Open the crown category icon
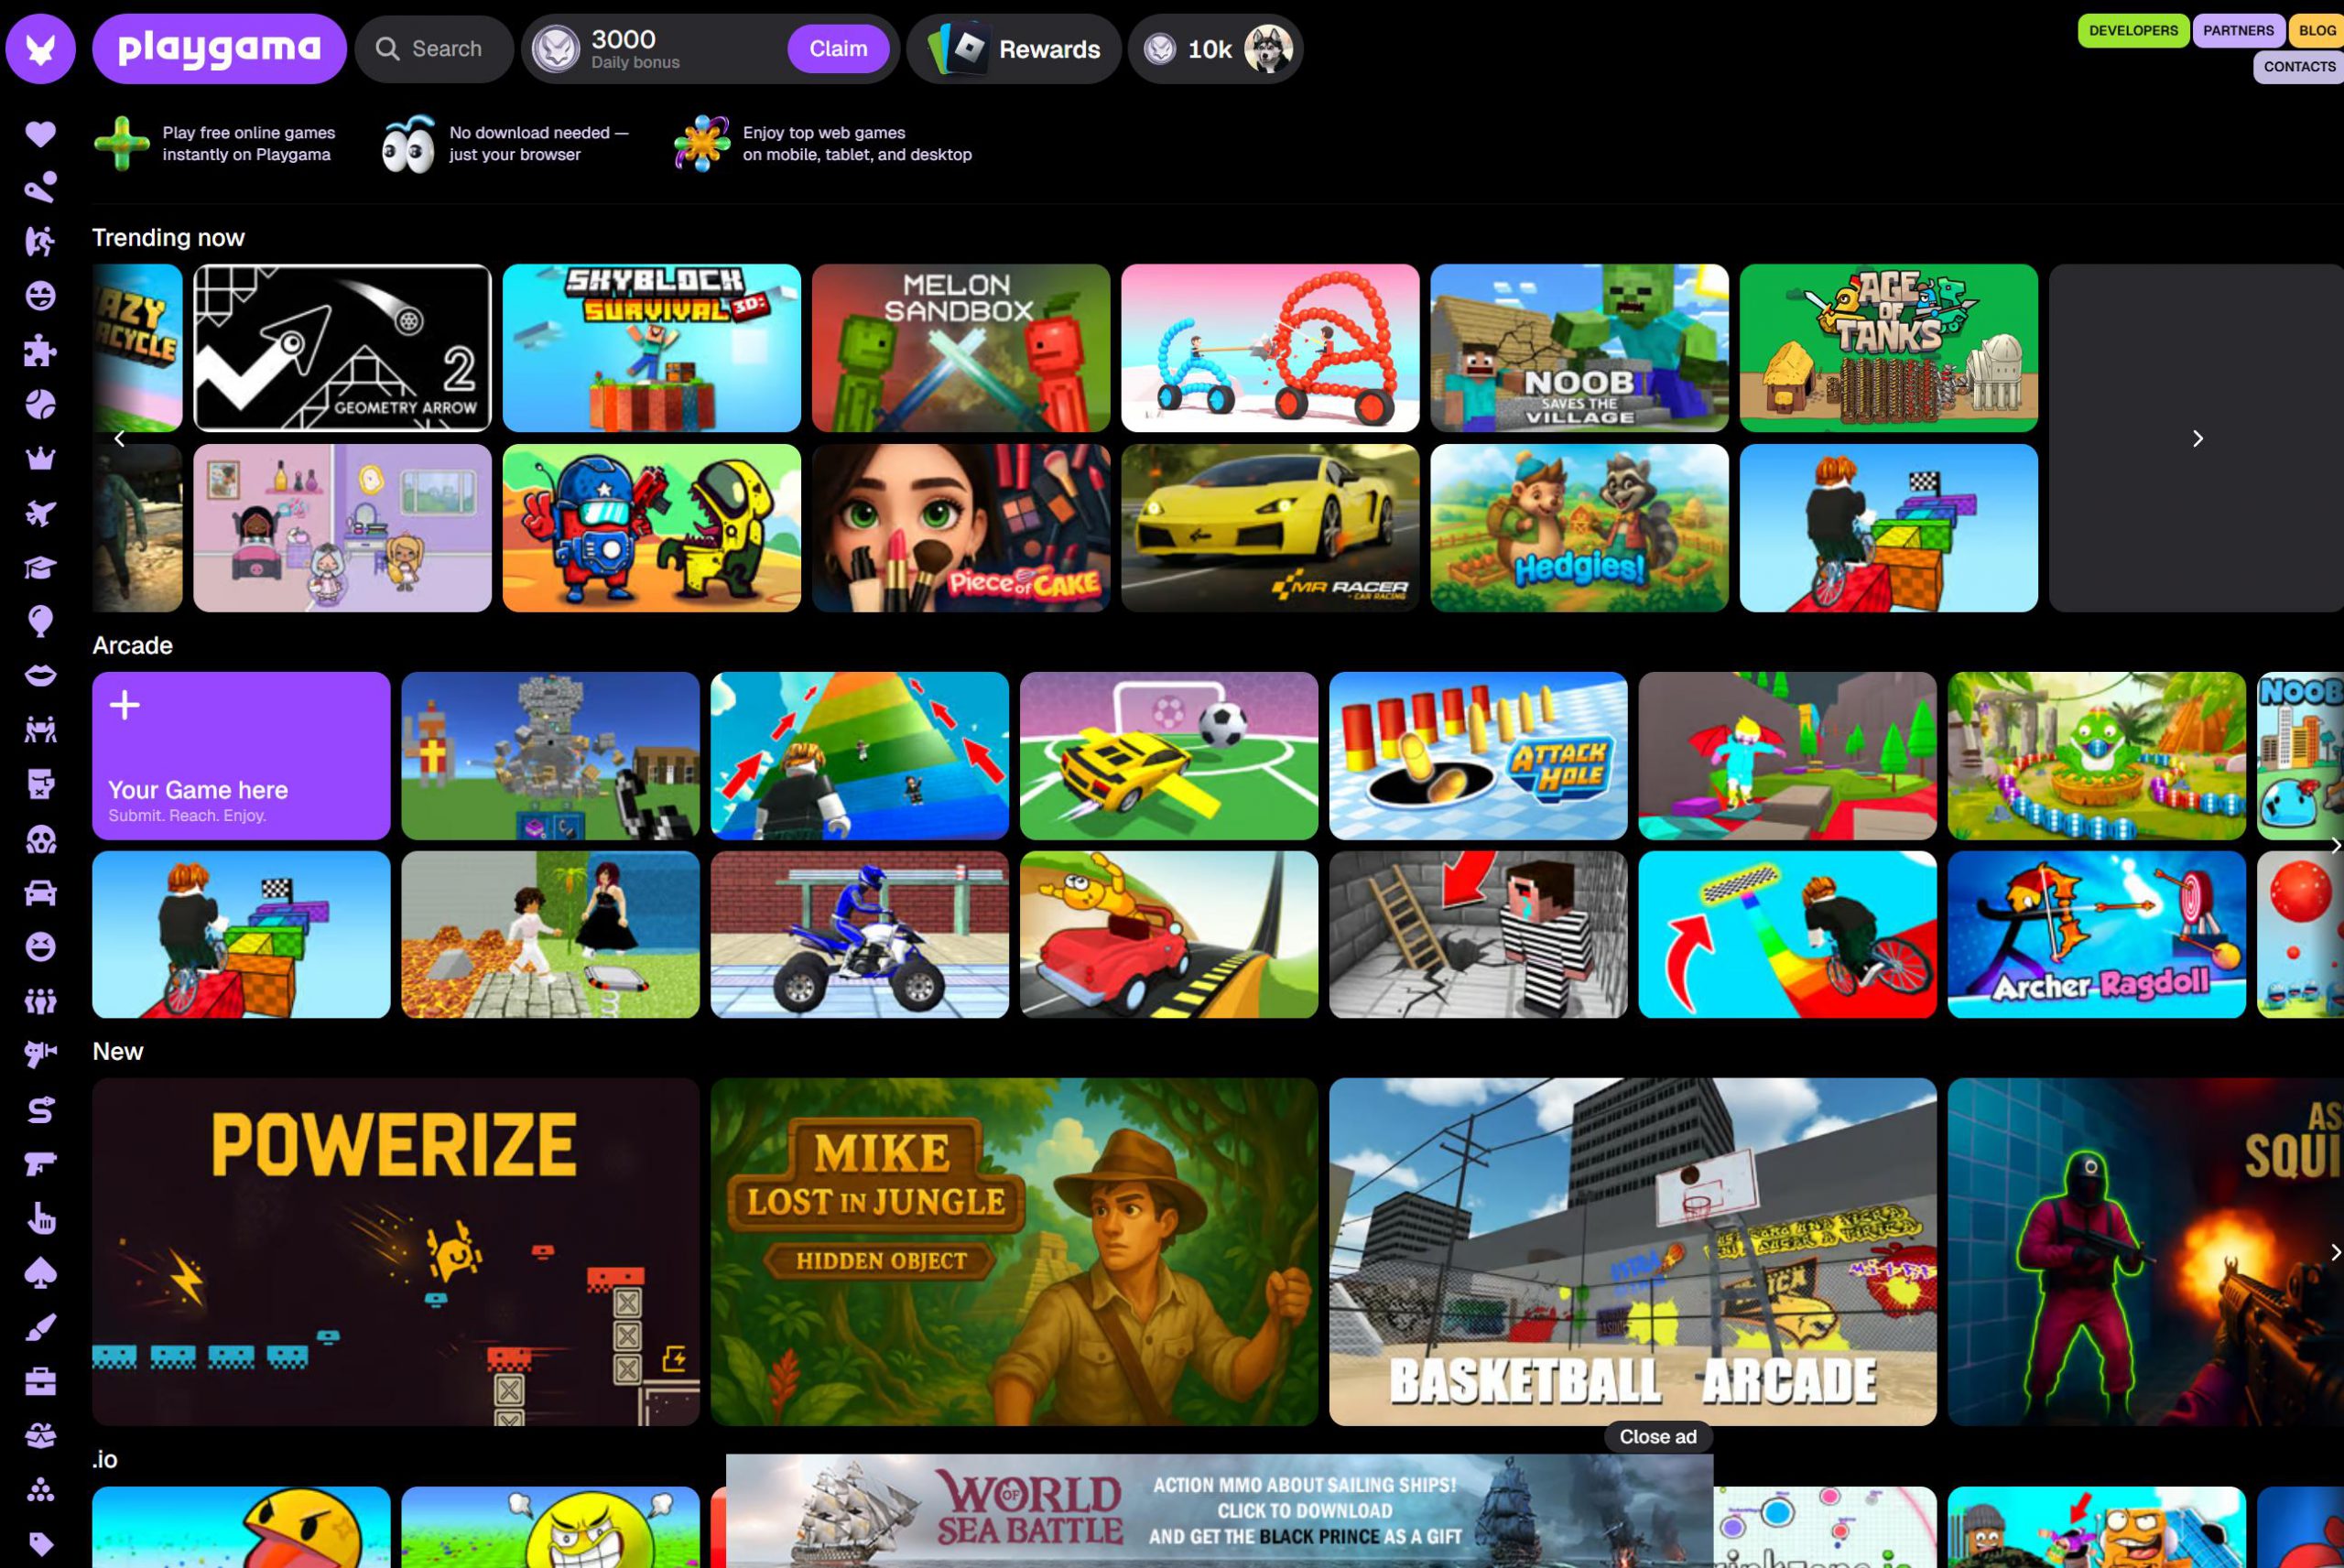The image size is (2344, 1568). click(x=40, y=459)
